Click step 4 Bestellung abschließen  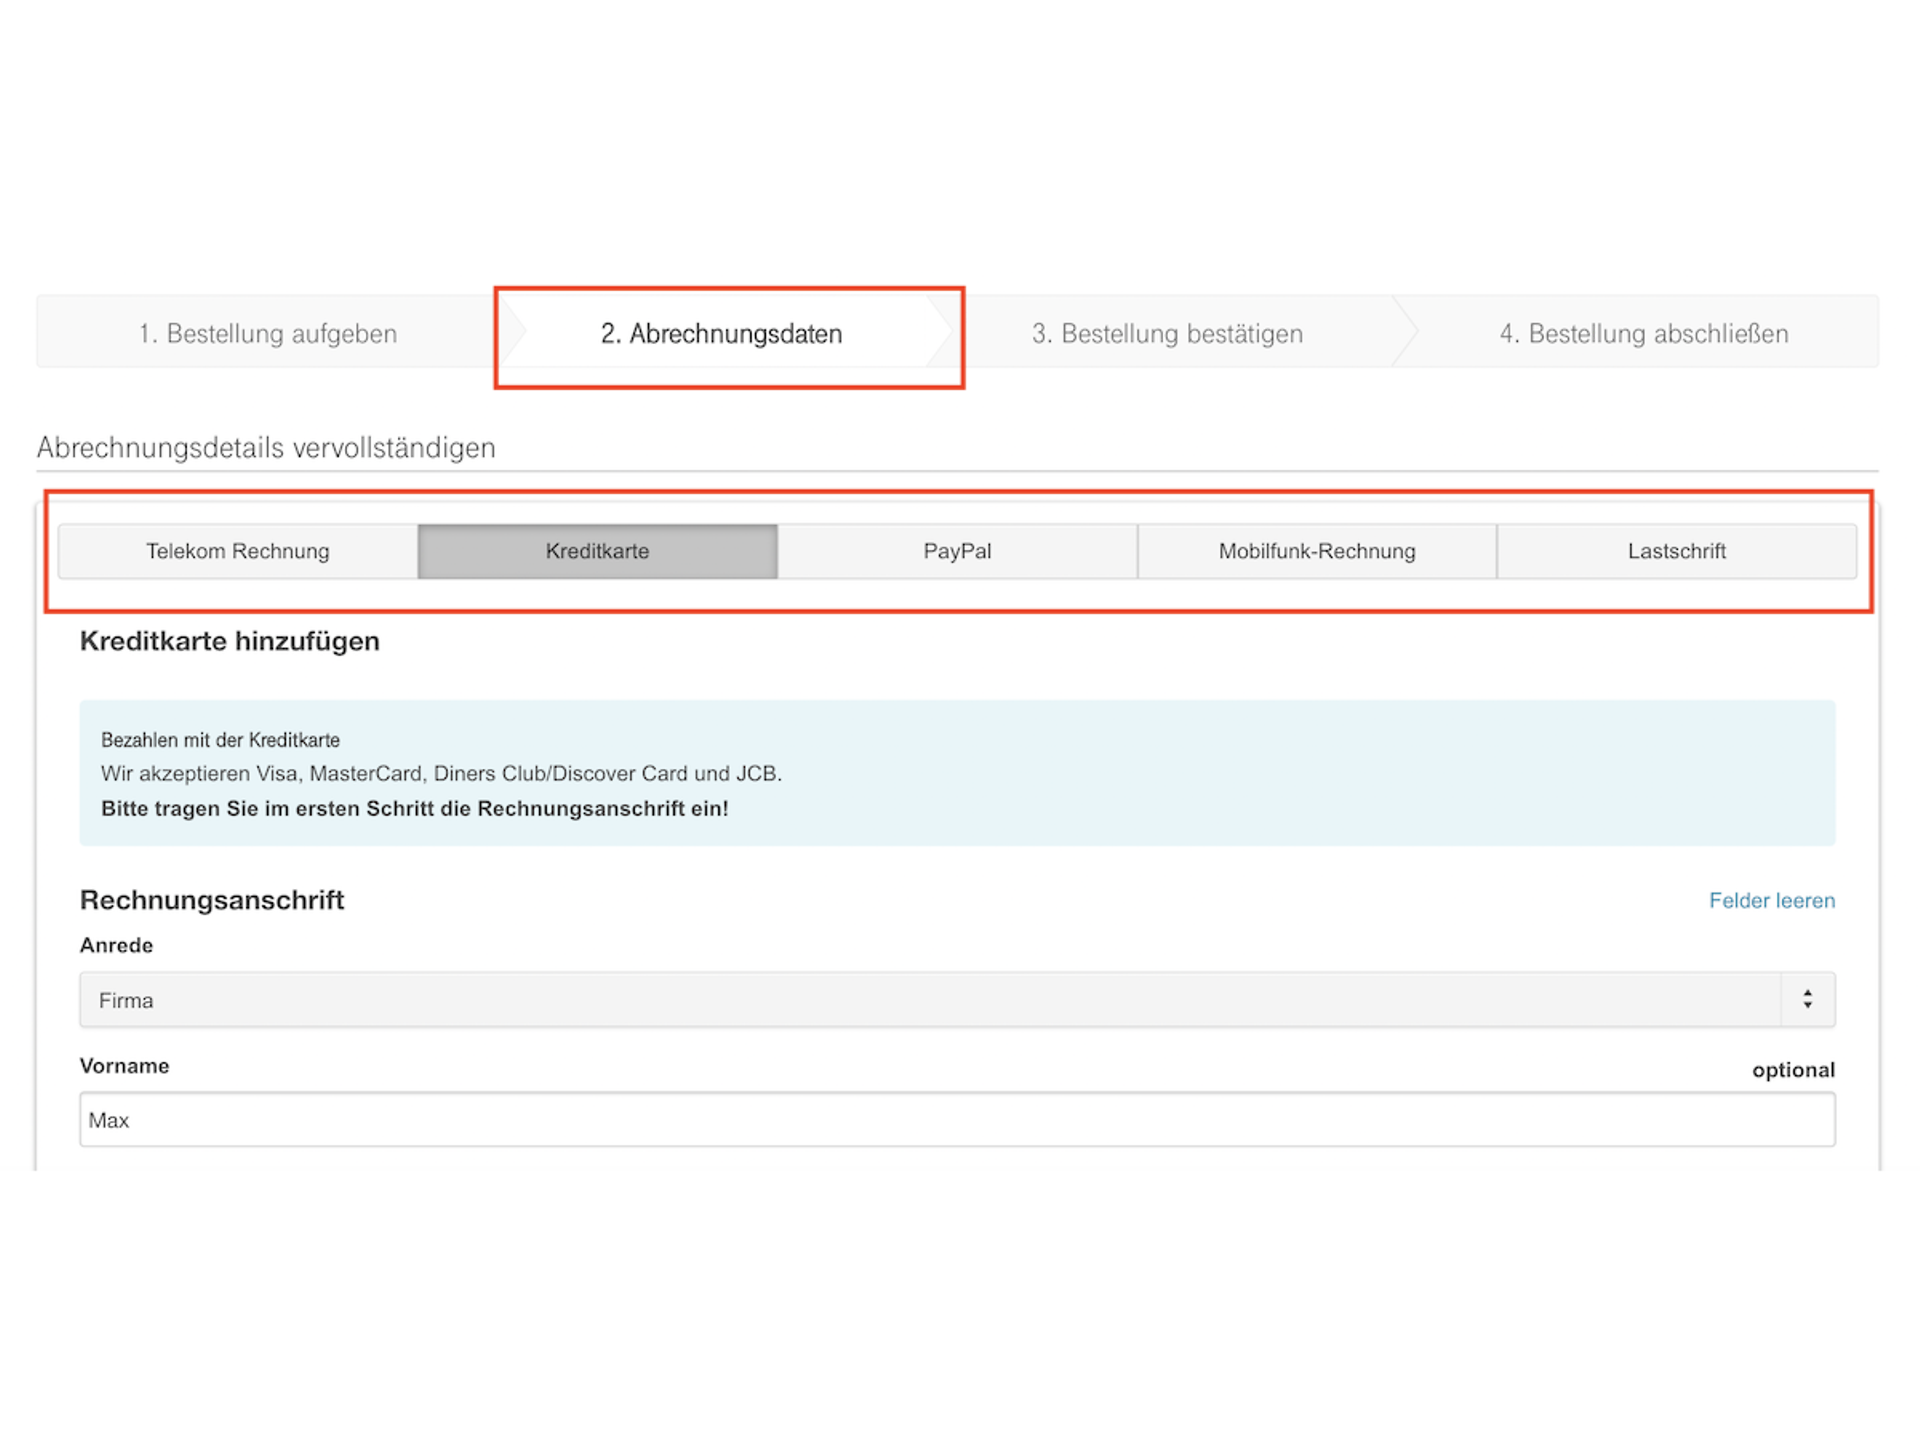click(1644, 333)
